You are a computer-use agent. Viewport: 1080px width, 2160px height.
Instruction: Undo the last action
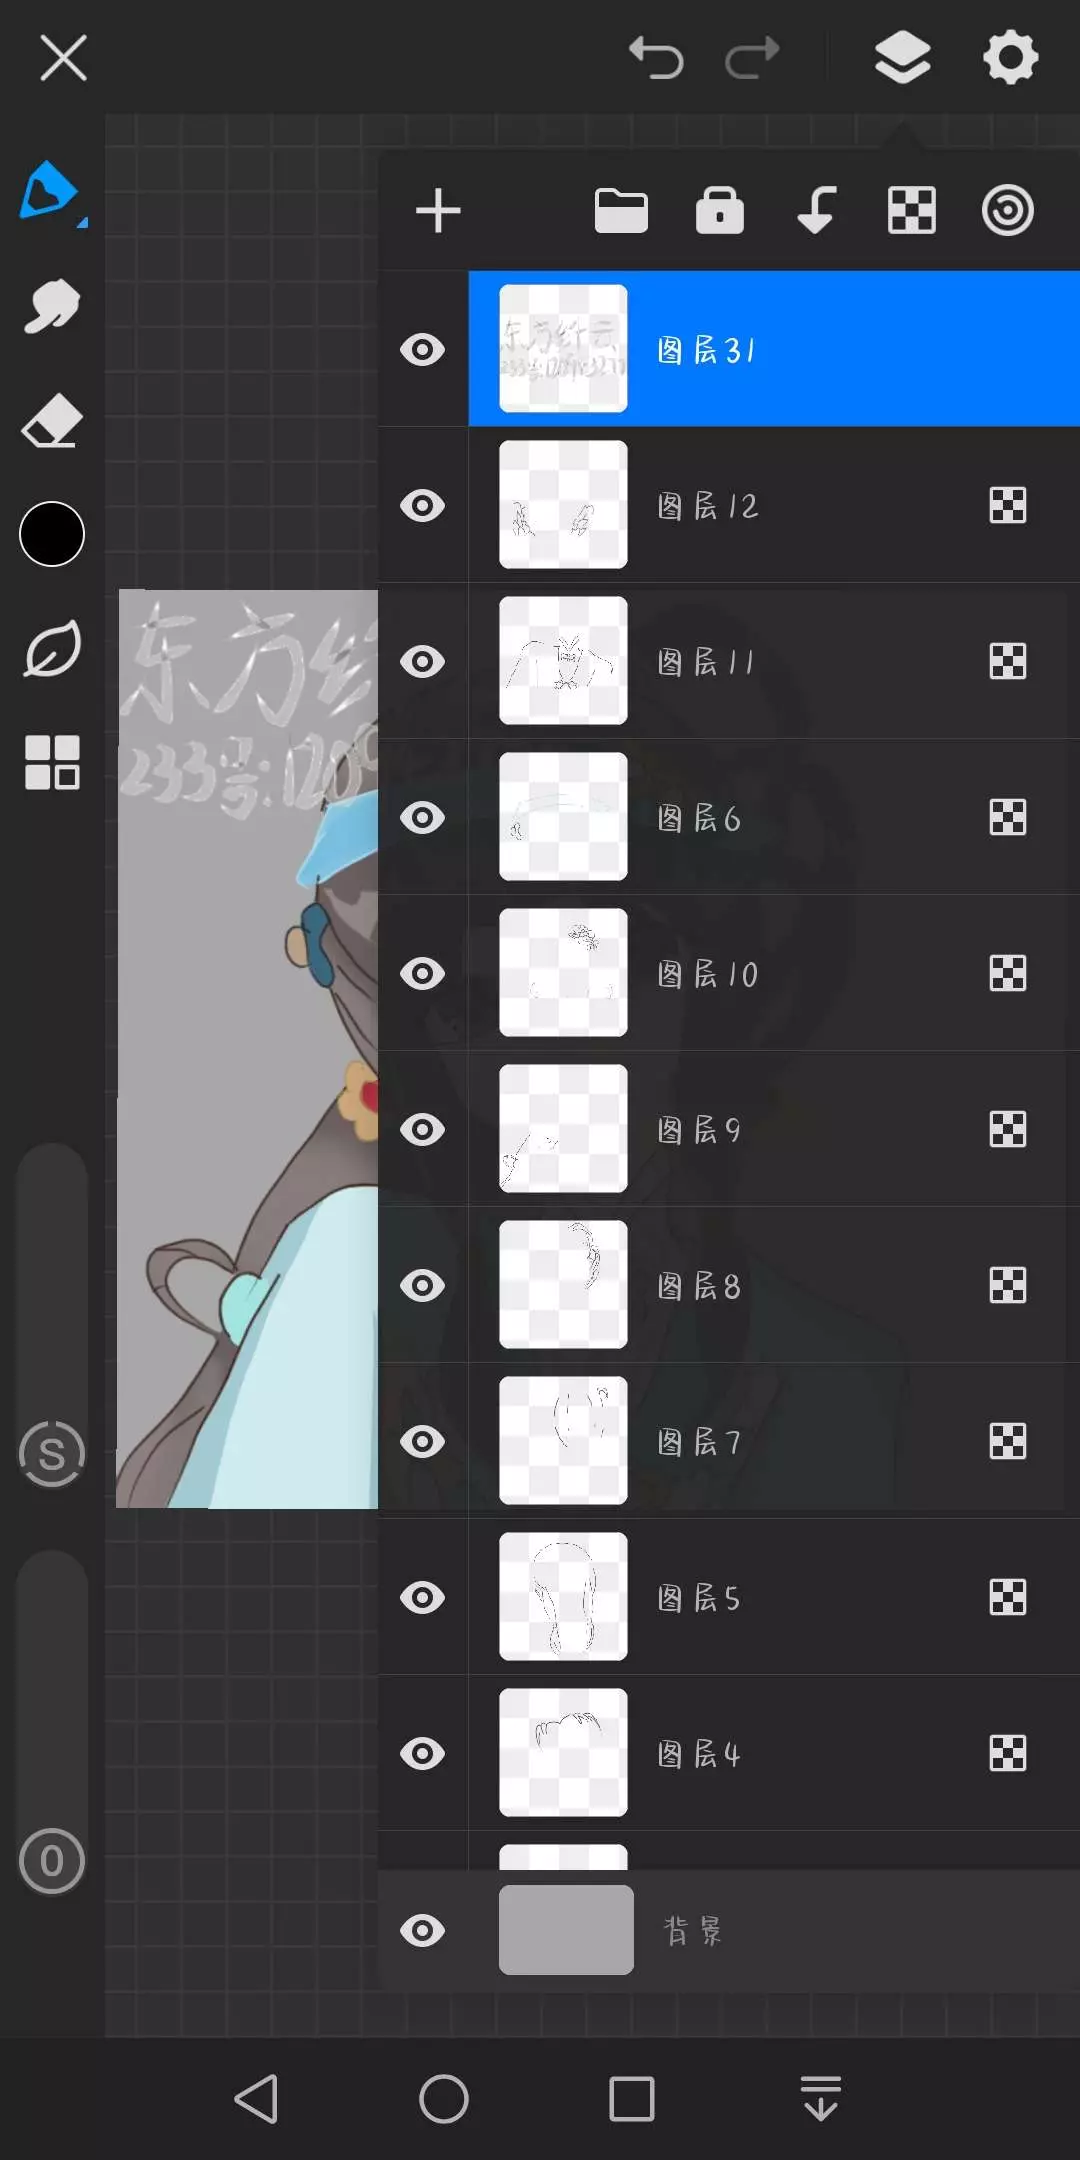coord(656,57)
